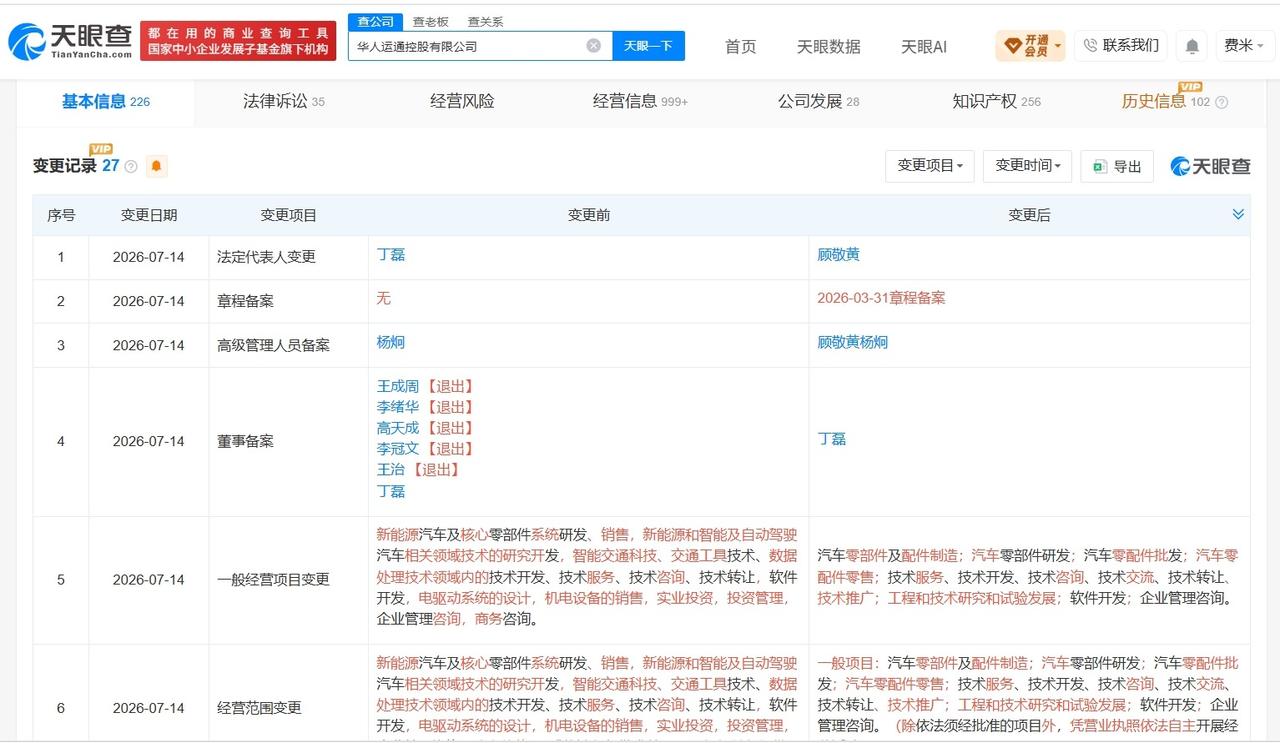Click the 变更后 column header
This screenshot has height=743, width=1280.
click(x=1029, y=215)
